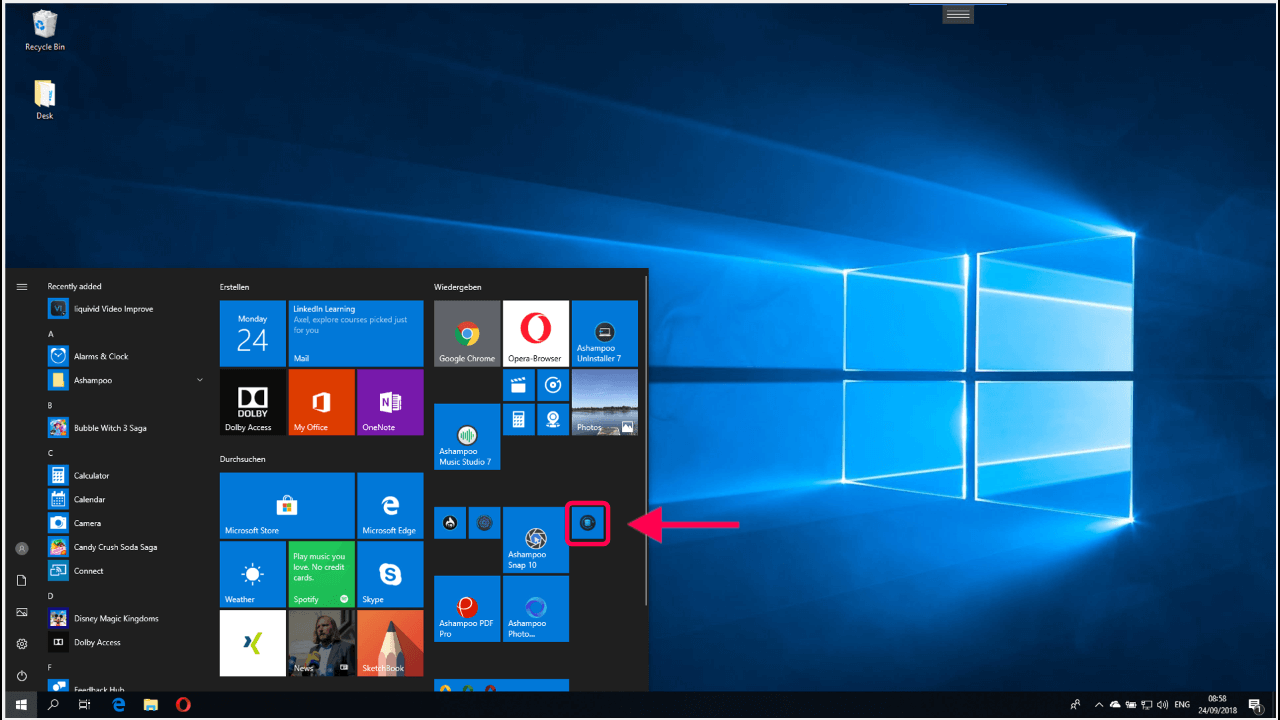Viewport: 1280px width, 720px height.
Task: Open the Action Center notification icon
Action: pos(1254,705)
